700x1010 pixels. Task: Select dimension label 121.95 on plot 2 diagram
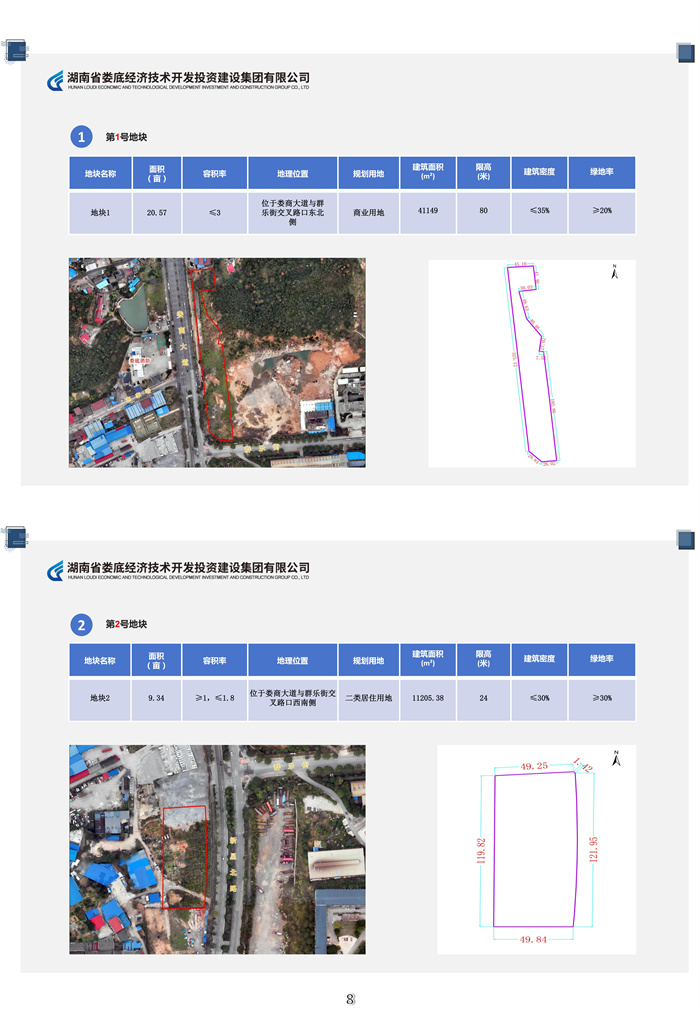pos(593,850)
